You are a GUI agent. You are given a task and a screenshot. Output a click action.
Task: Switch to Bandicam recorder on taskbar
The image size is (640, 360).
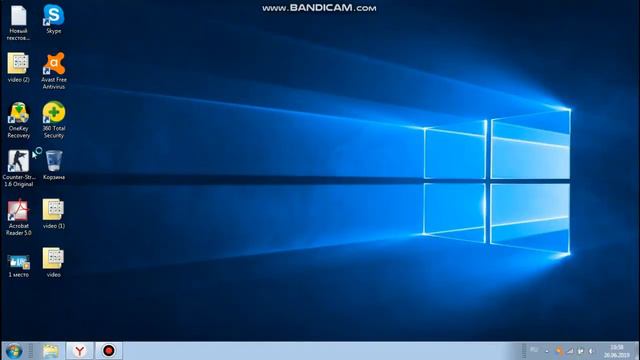point(109,351)
